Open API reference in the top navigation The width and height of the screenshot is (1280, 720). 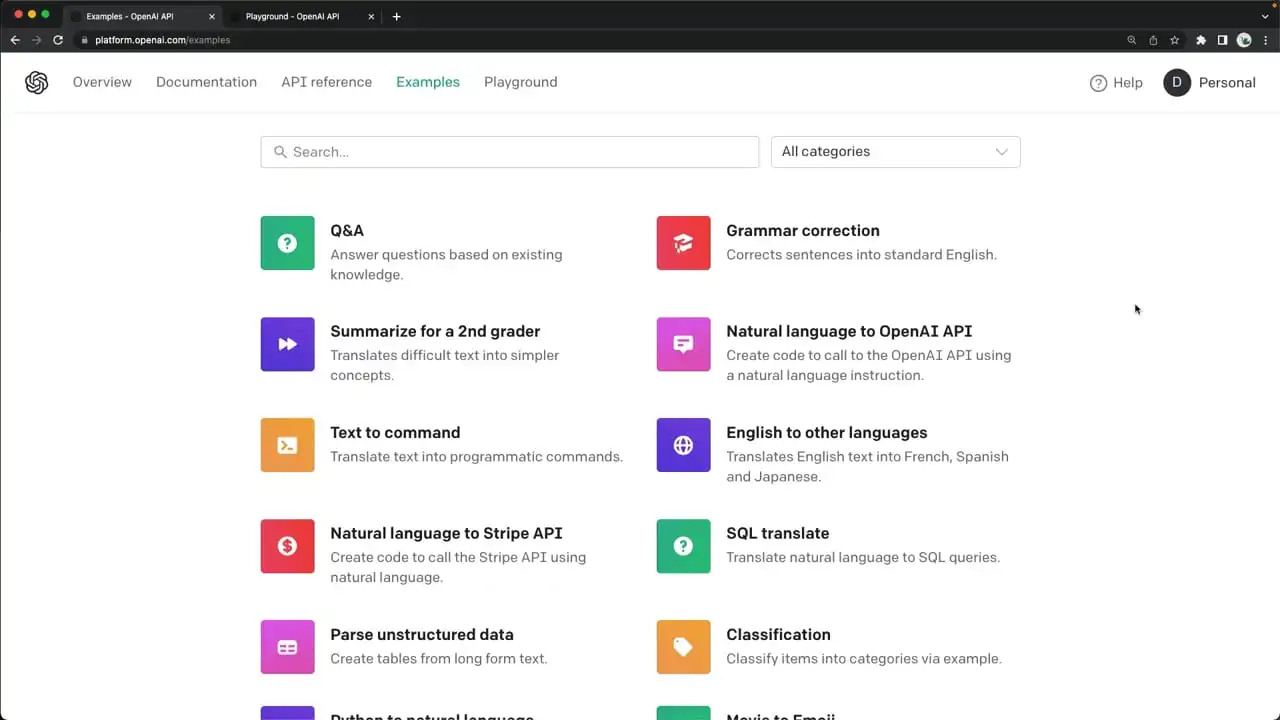[x=326, y=82]
